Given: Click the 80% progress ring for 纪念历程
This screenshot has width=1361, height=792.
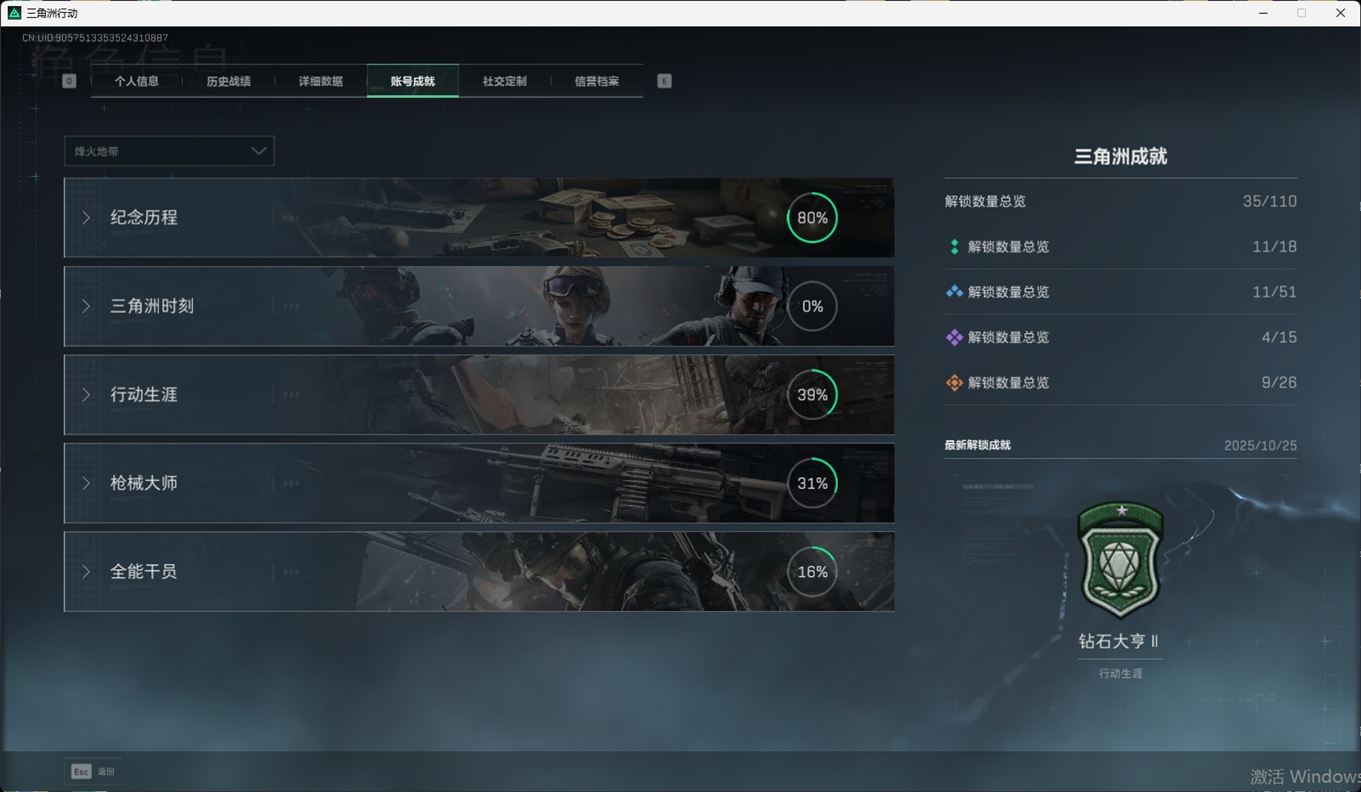Looking at the screenshot, I should 812,218.
